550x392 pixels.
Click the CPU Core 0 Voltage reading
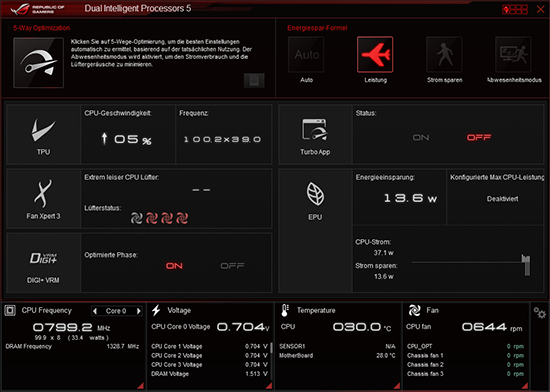210,327
